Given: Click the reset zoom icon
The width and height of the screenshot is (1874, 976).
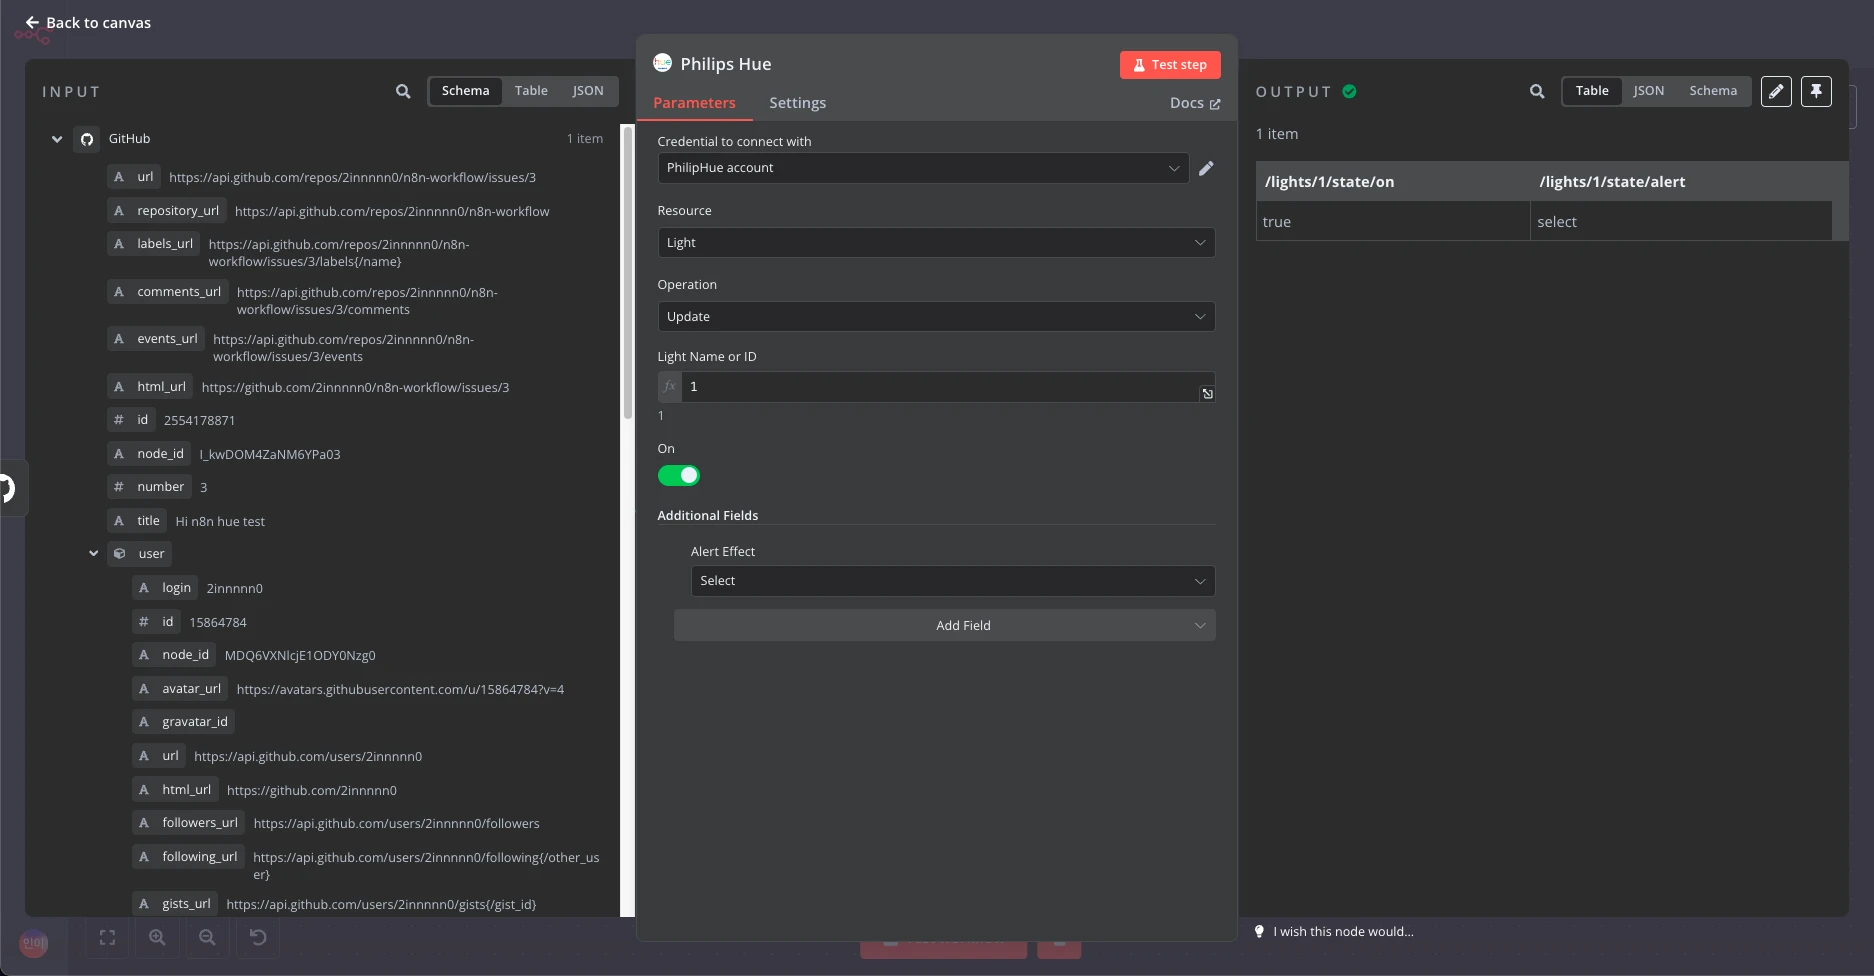Looking at the screenshot, I should 258,937.
